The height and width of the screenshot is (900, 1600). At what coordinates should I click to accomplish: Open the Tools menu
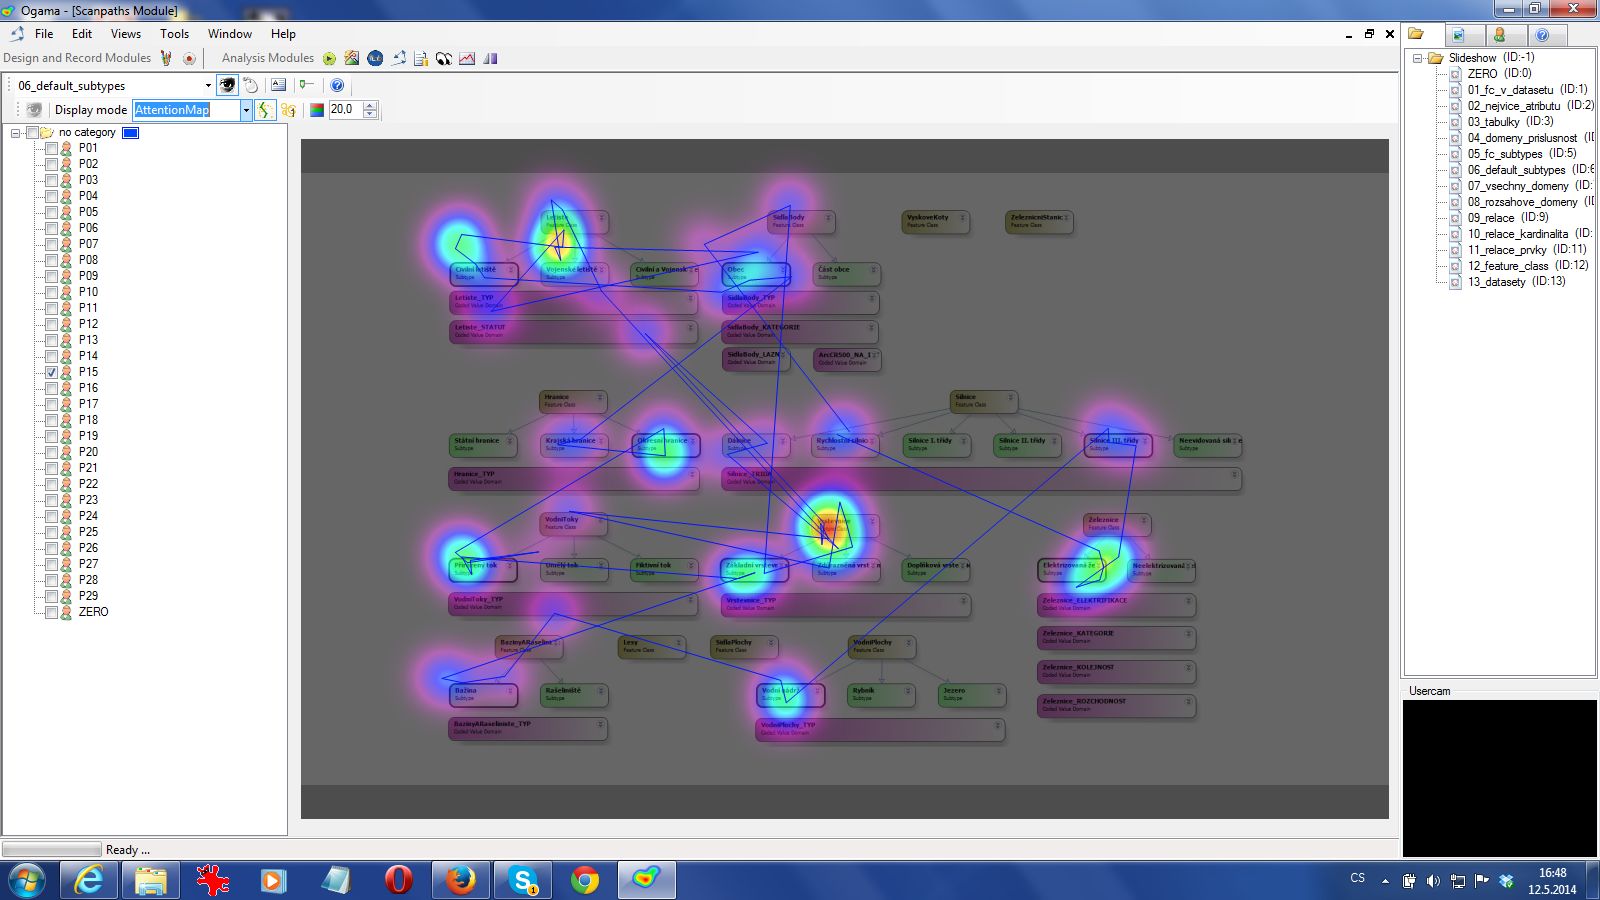pyautogui.click(x=174, y=33)
